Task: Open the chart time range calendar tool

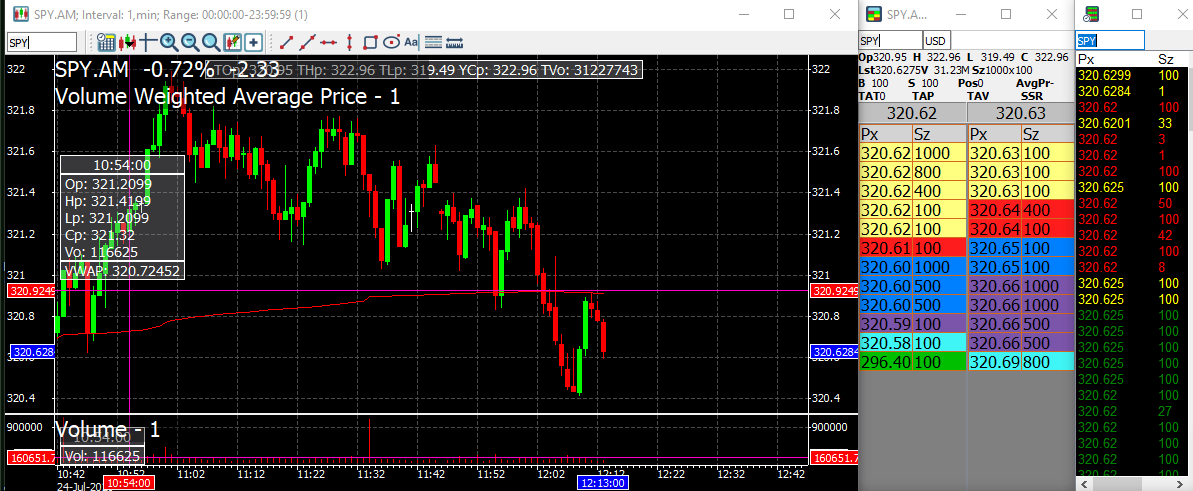Action: [x=106, y=43]
